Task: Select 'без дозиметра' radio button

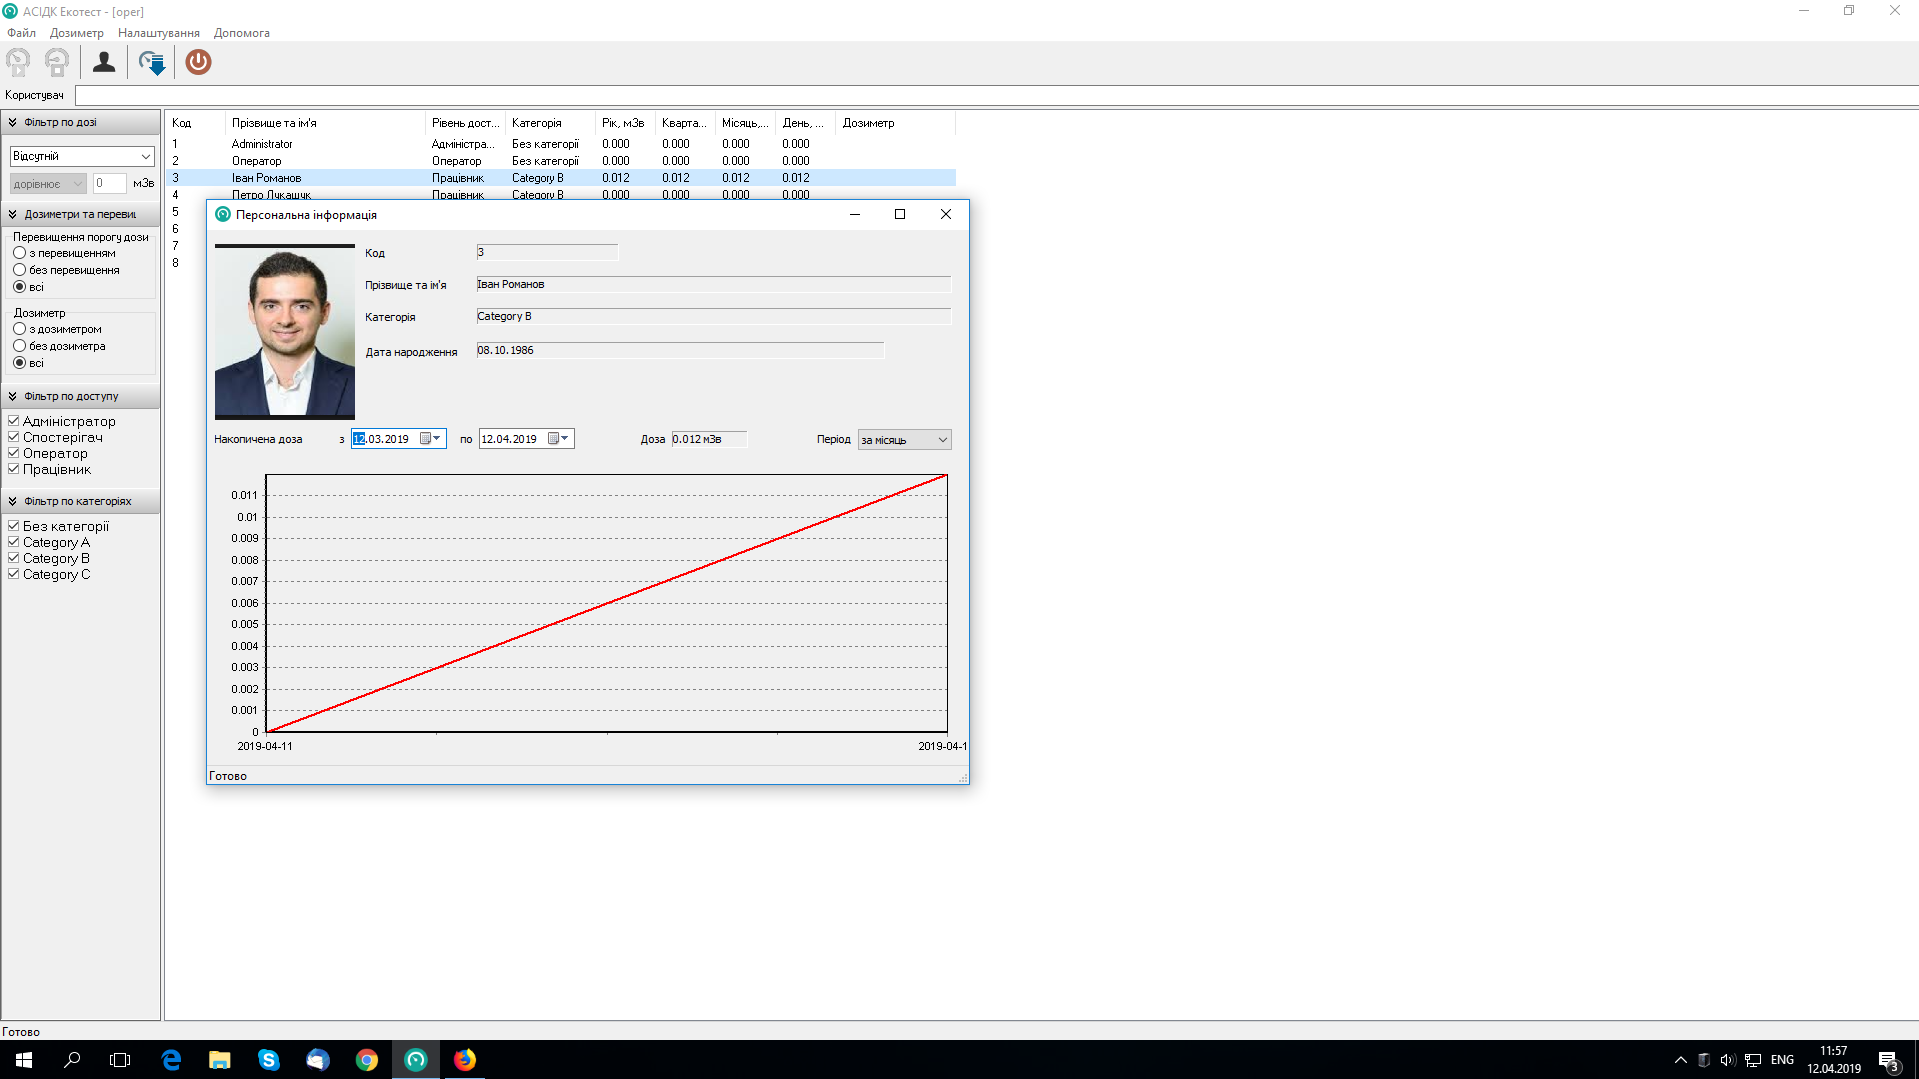Action: [x=20, y=346]
